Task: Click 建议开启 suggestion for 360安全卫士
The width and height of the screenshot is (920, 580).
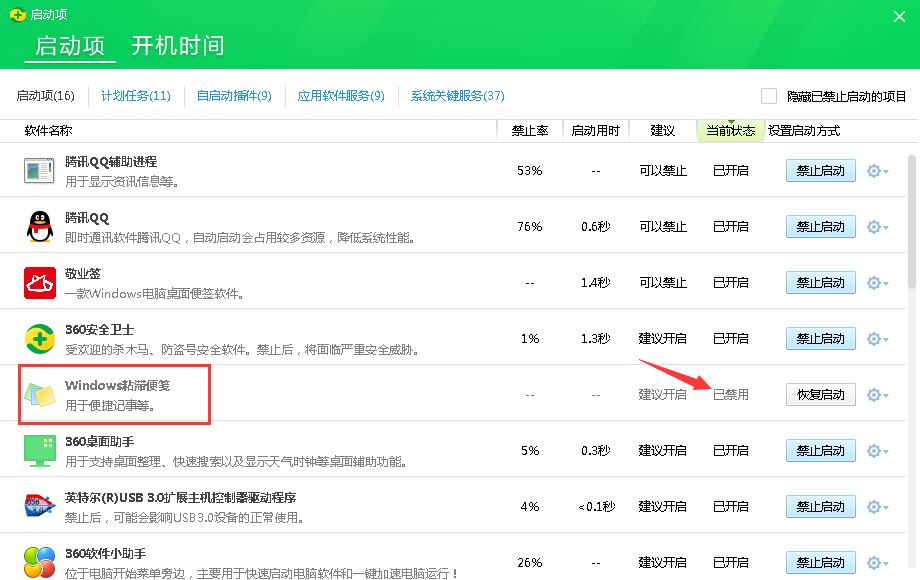Action: [662, 338]
